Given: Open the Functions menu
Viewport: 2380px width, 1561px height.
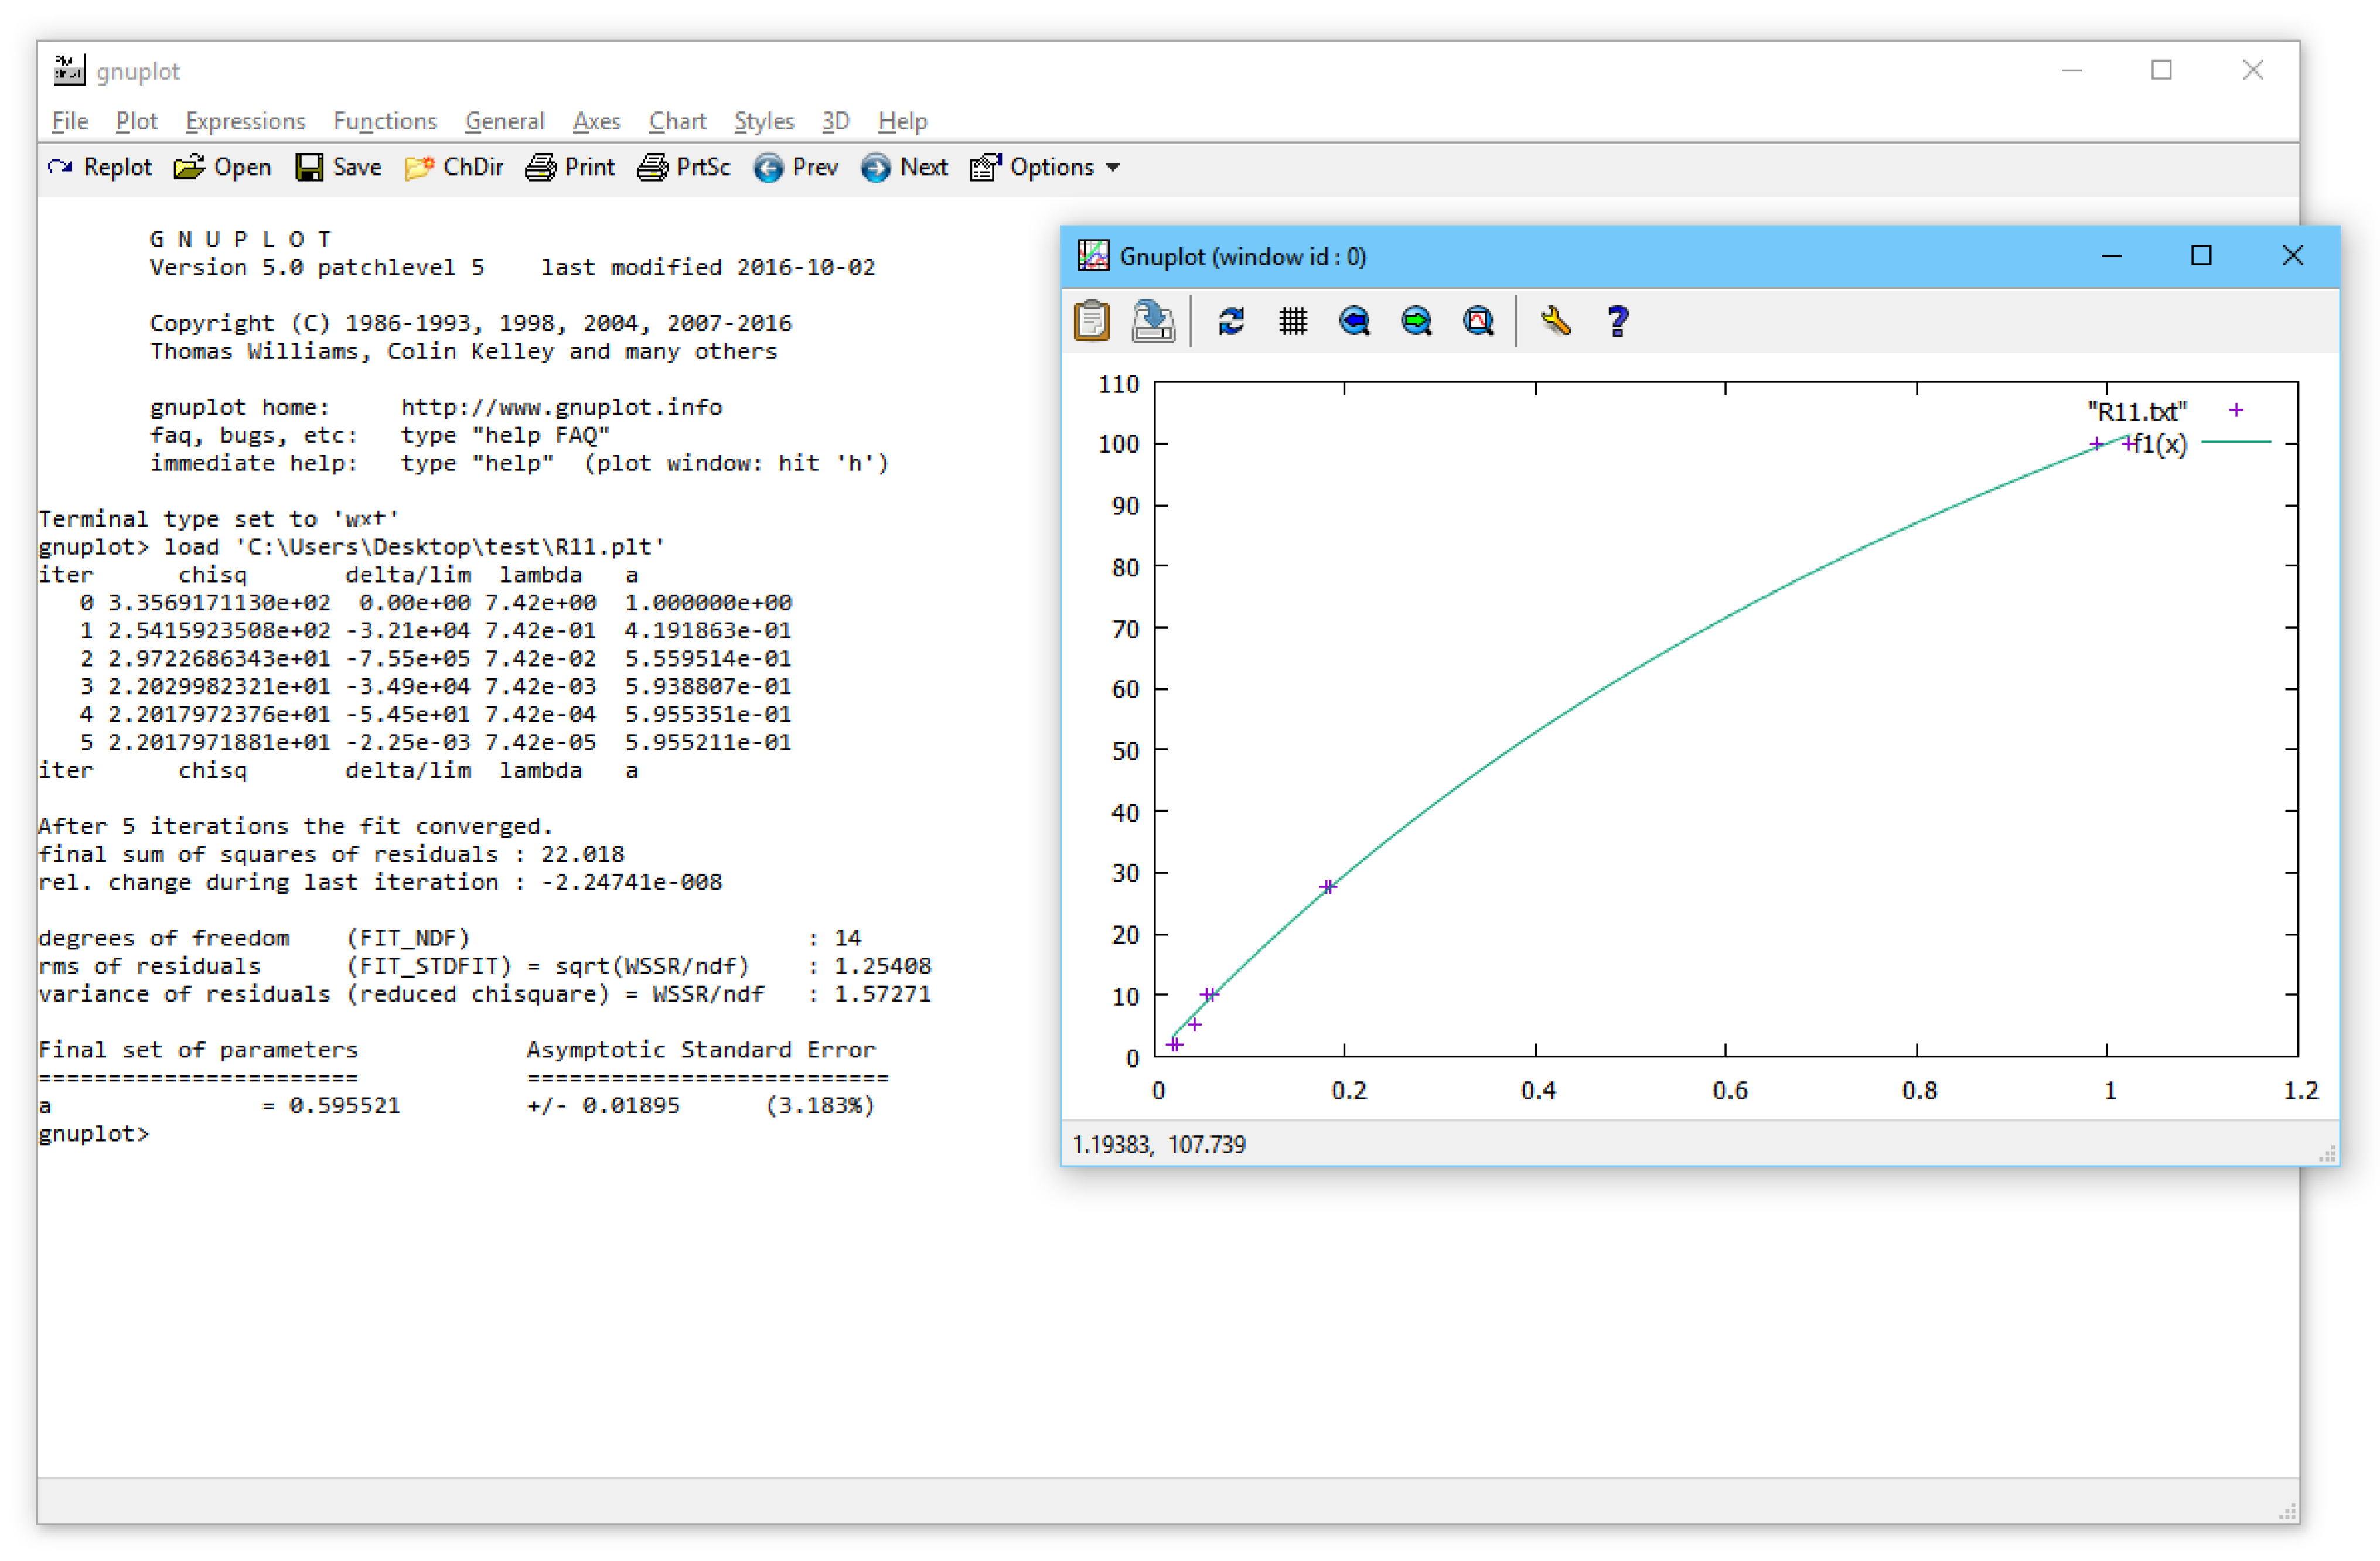Looking at the screenshot, I should [385, 121].
